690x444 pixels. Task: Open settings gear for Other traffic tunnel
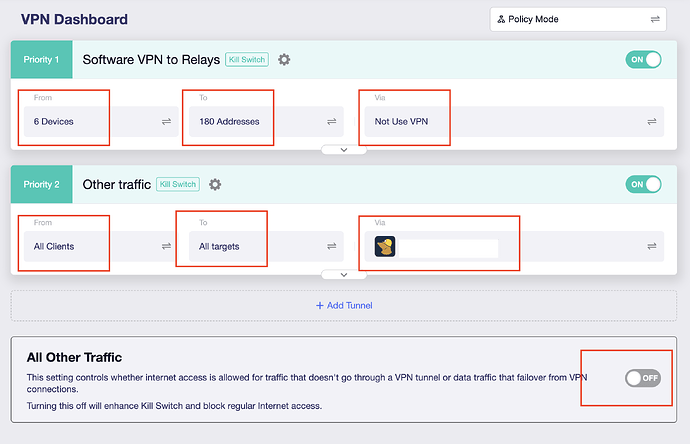(215, 185)
